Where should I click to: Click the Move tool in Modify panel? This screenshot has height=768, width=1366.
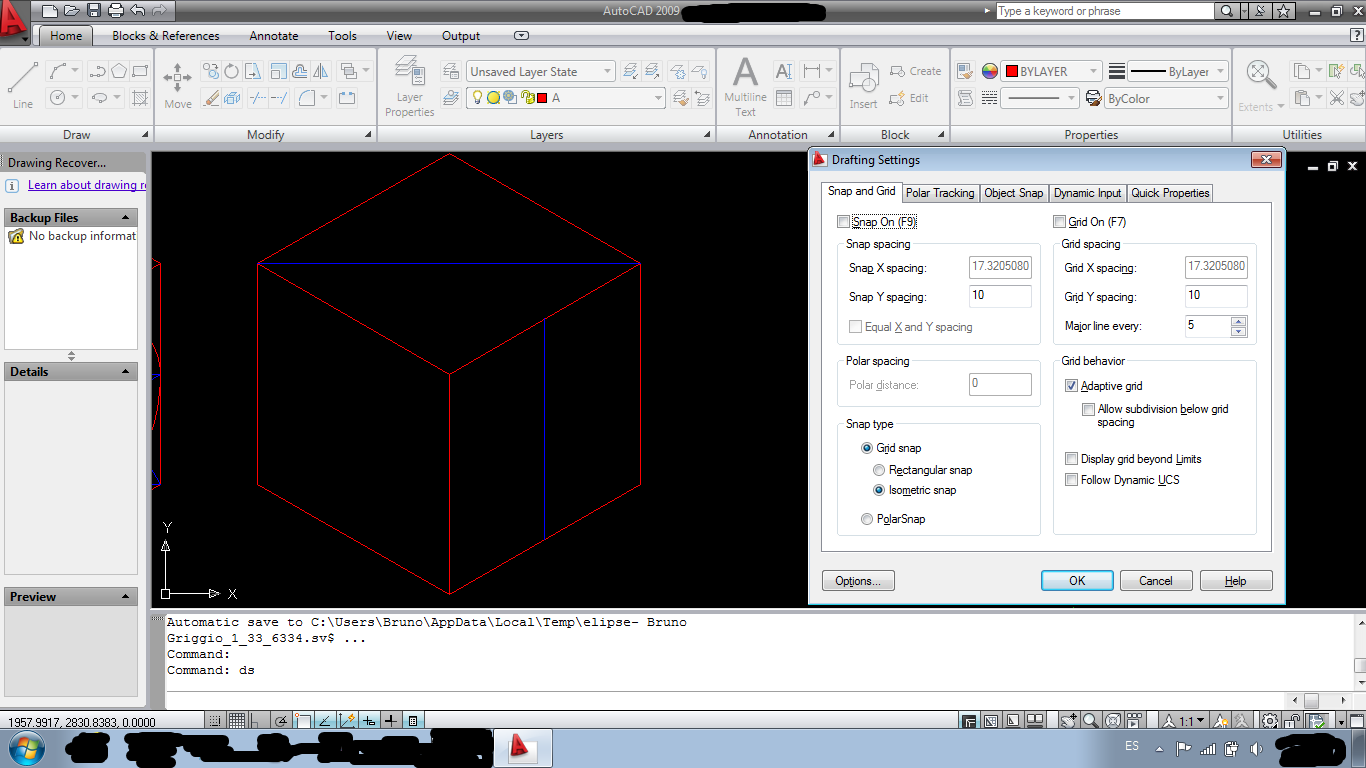[x=178, y=85]
